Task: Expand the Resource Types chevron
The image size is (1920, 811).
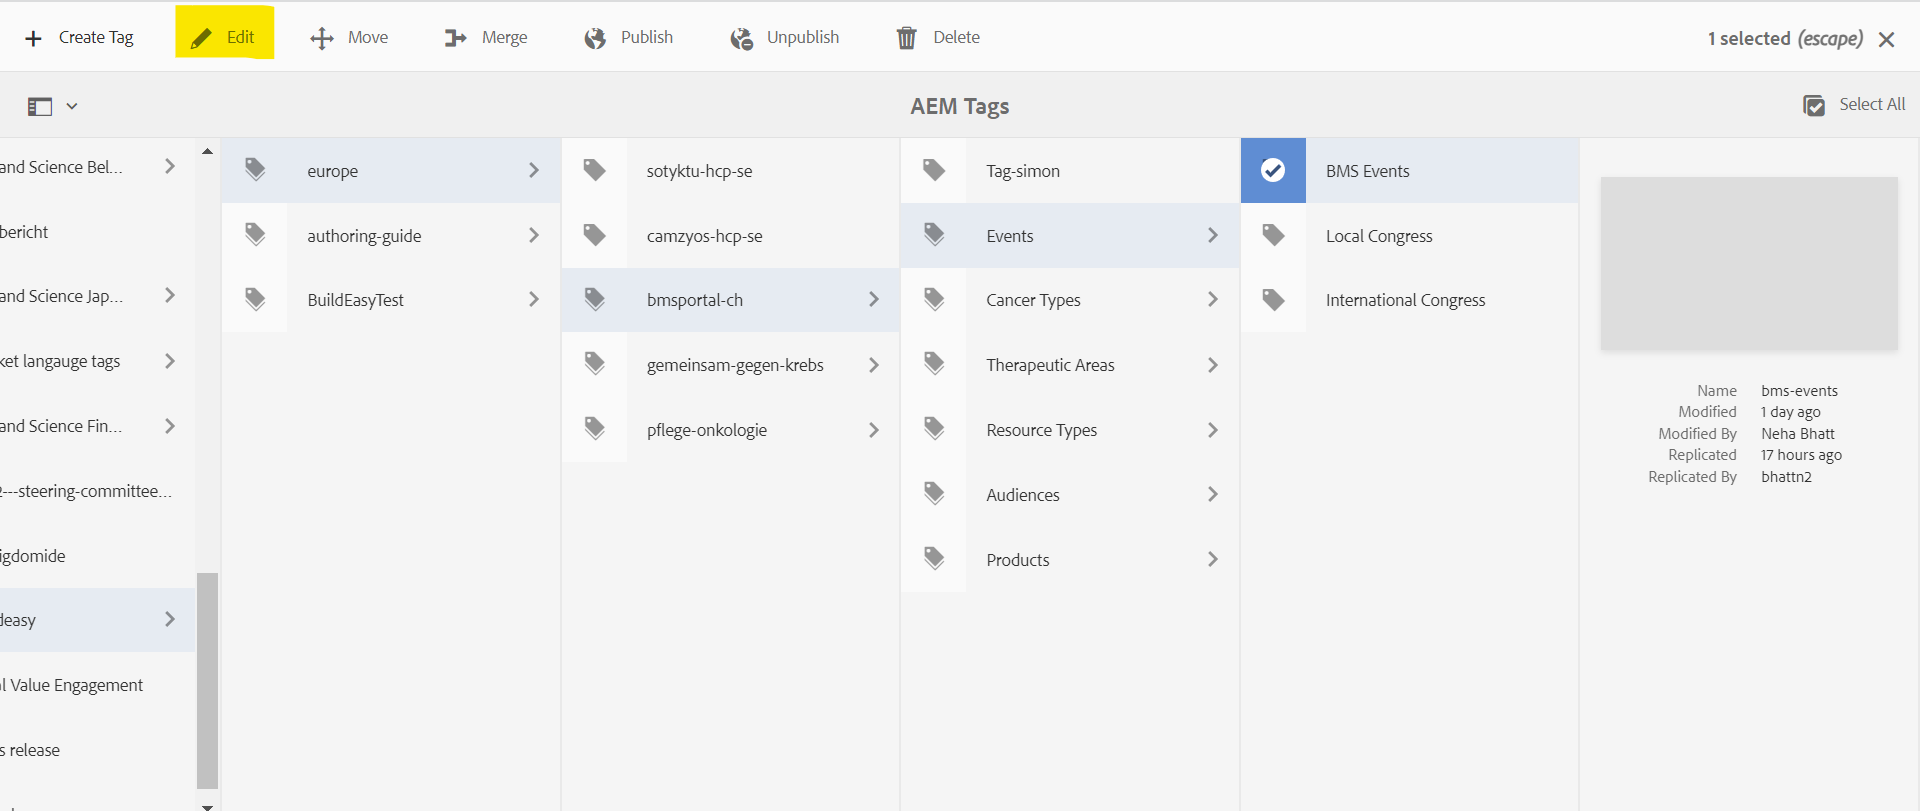Action: coord(1213,430)
